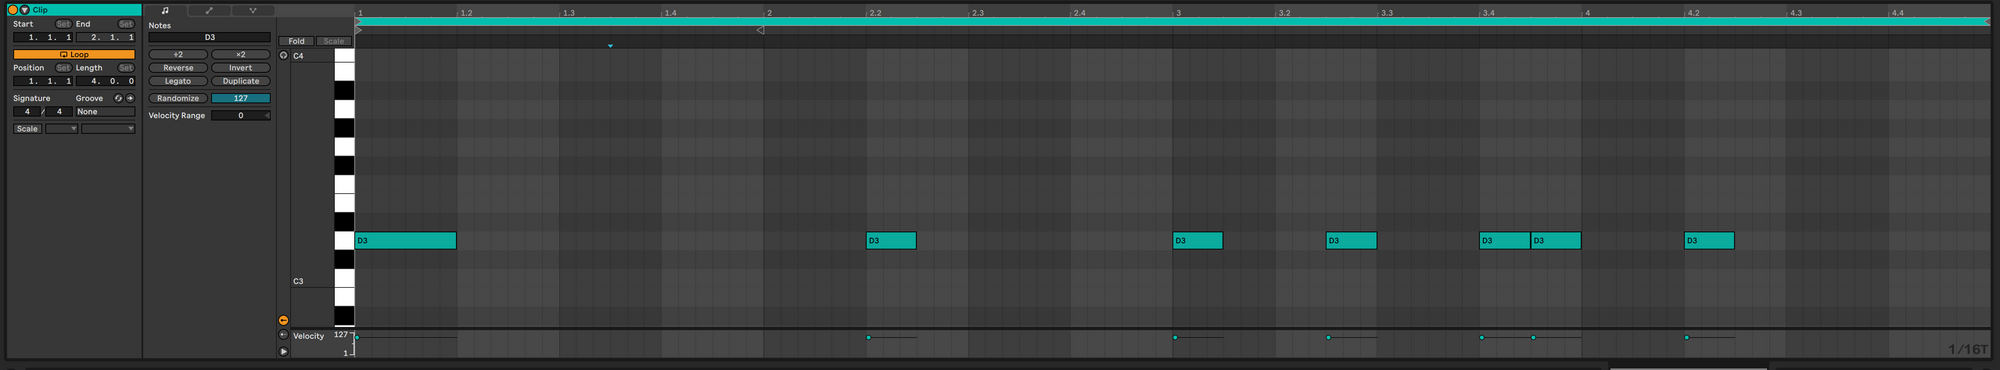Open the Note Expression tab
The width and height of the screenshot is (2000, 370).
coord(252,10)
